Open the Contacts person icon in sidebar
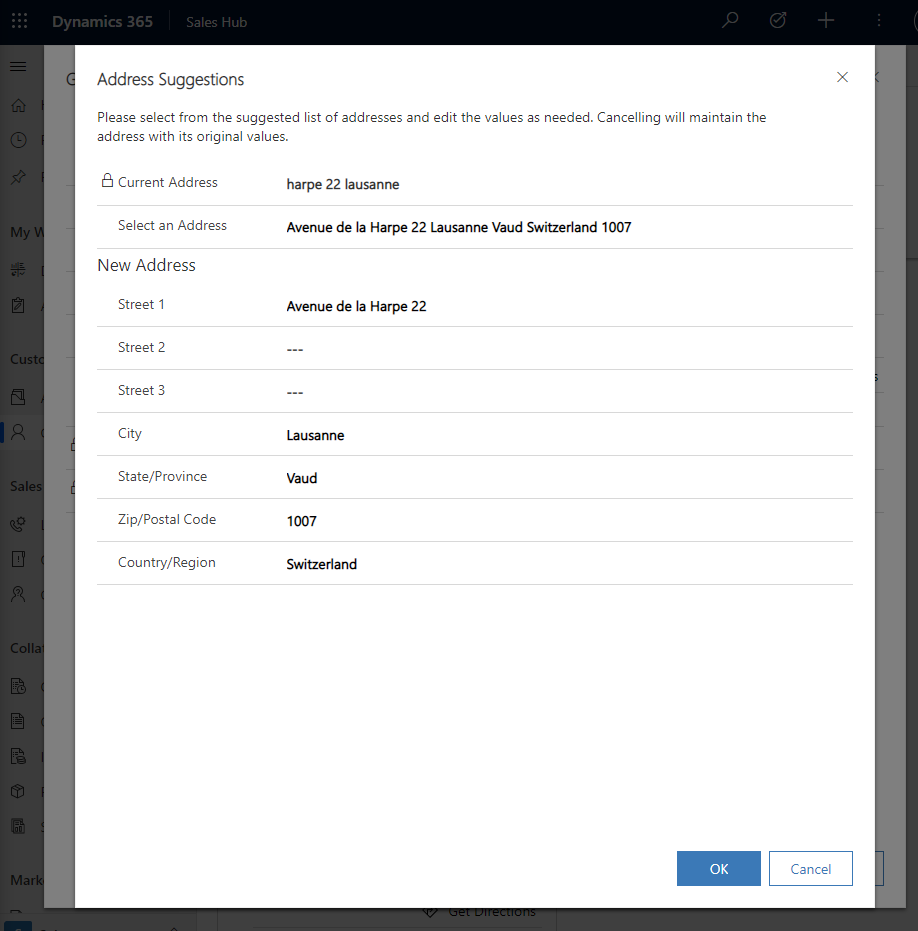Viewport: 918px width, 931px height. pyautogui.click(x=18, y=432)
